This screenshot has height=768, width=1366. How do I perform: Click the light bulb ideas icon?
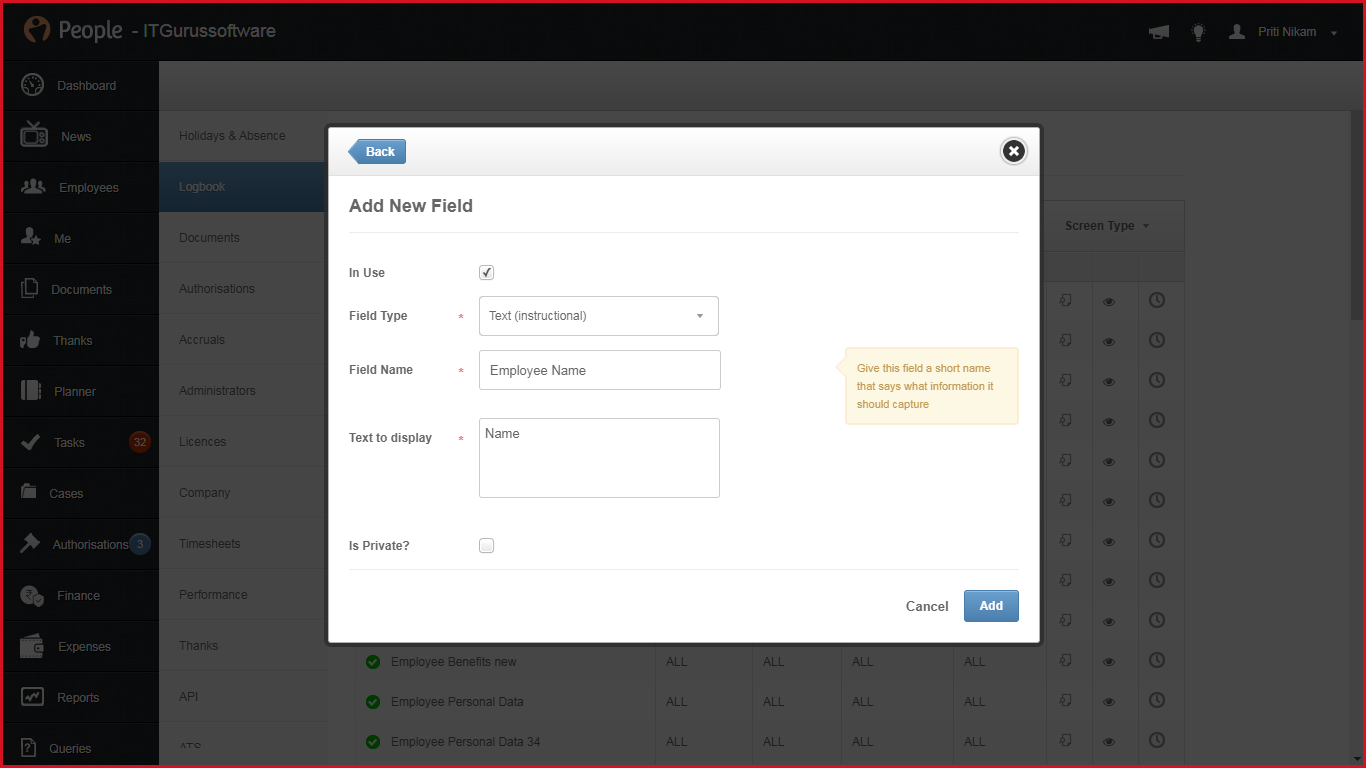click(1198, 32)
